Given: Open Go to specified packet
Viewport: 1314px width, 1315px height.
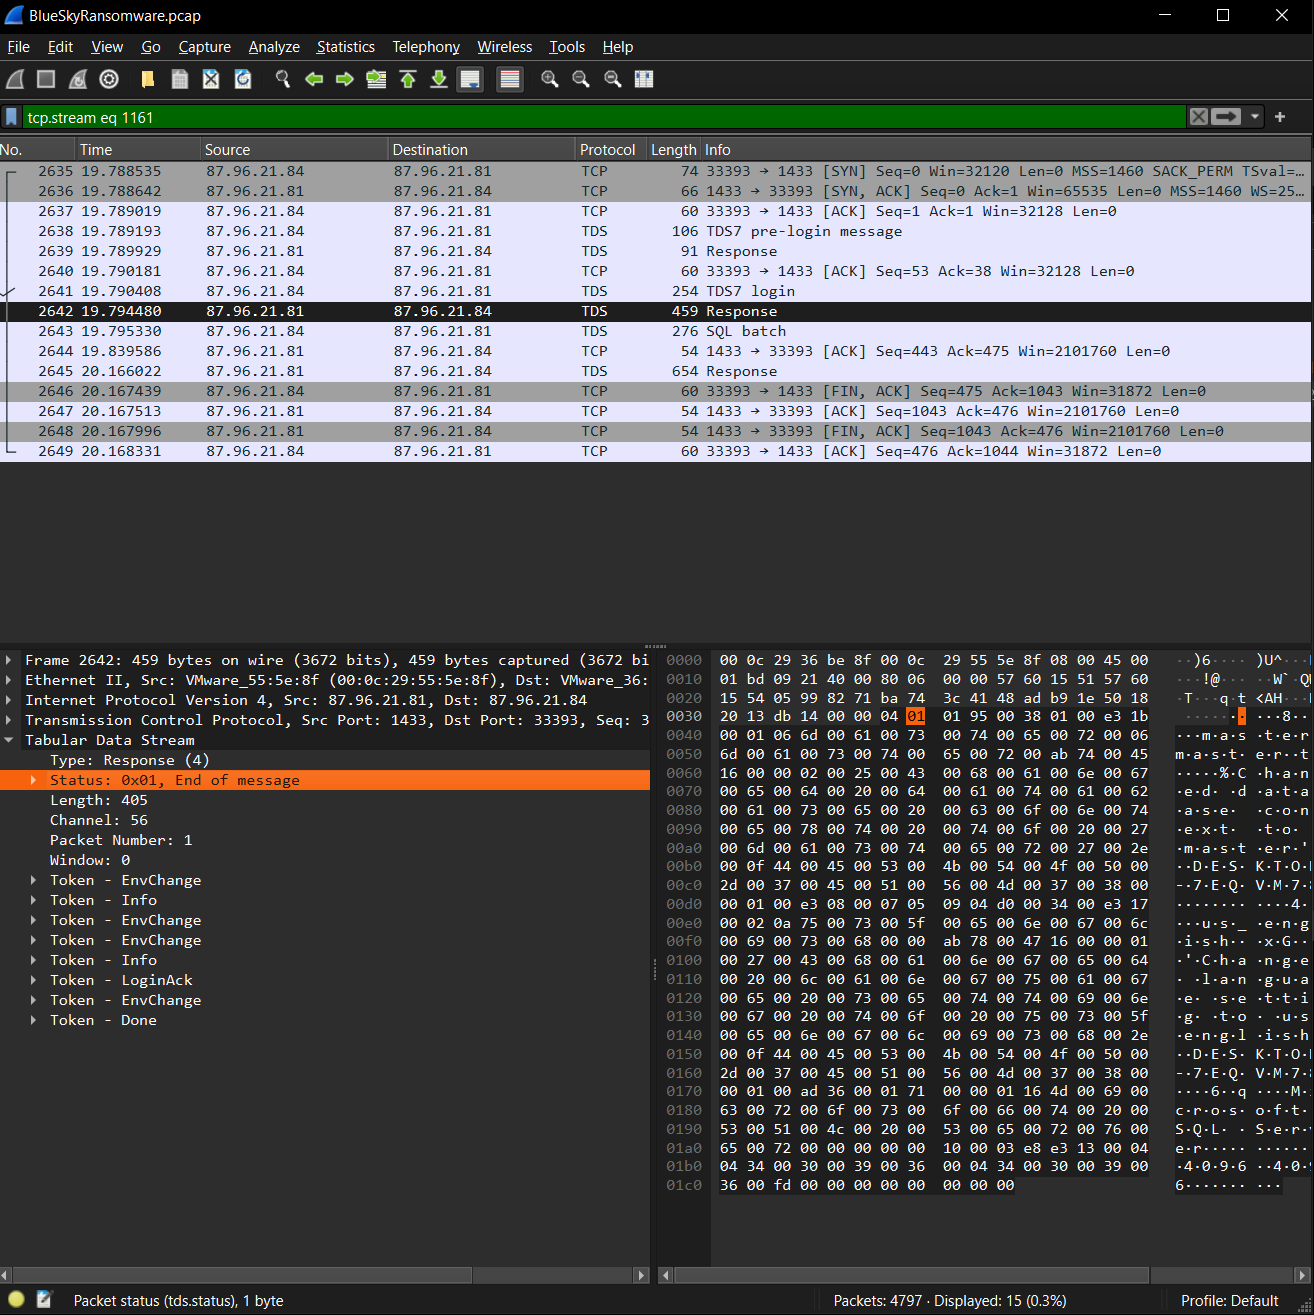Looking at the screenshot, I should [376, 79].
